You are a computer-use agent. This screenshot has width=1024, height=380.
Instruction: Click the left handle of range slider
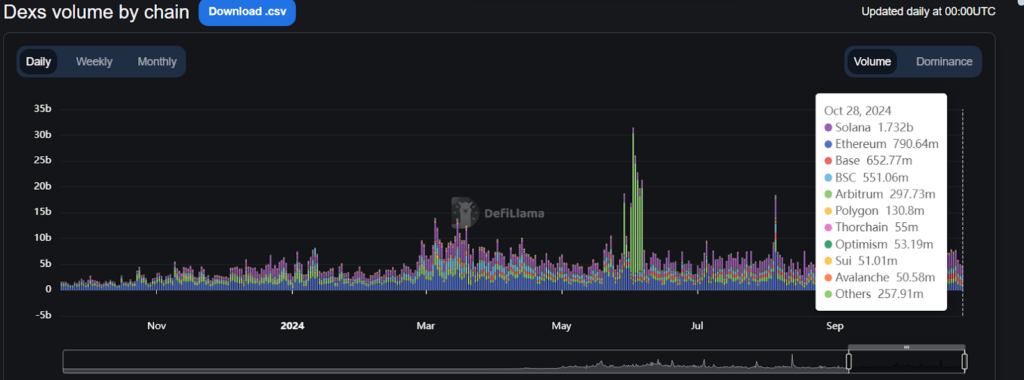click(849, 361)
